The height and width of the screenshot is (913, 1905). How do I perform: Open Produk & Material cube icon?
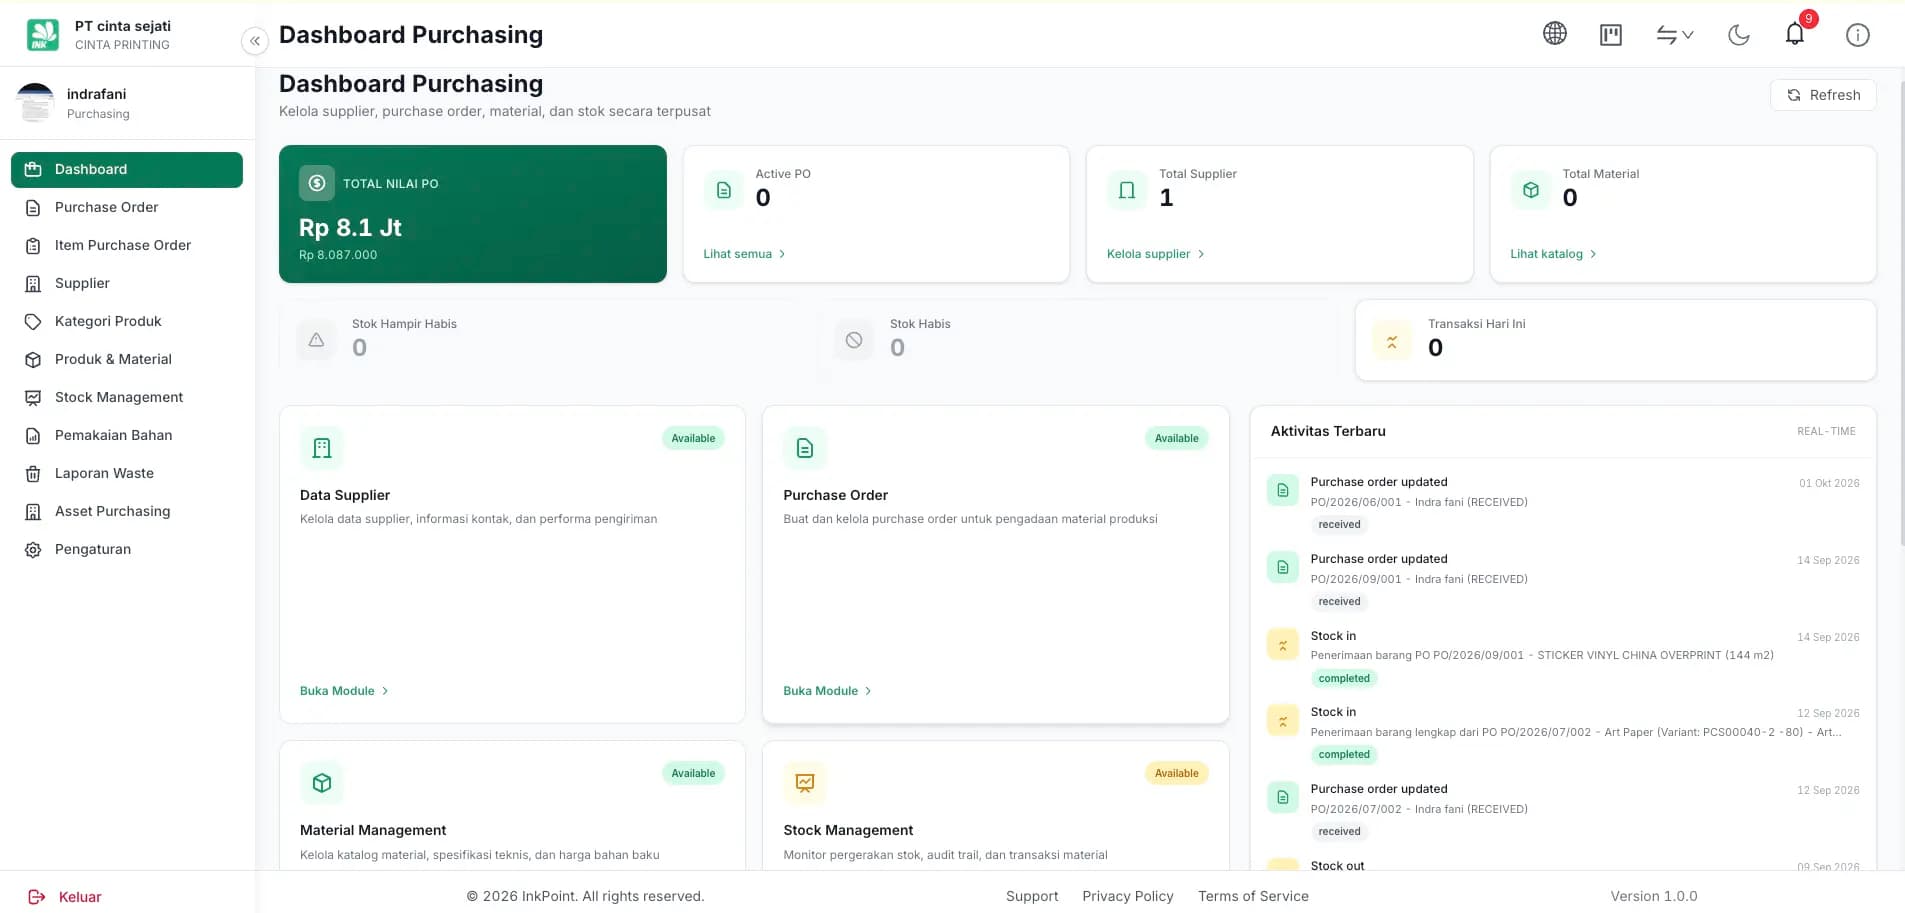pos(33,360)
